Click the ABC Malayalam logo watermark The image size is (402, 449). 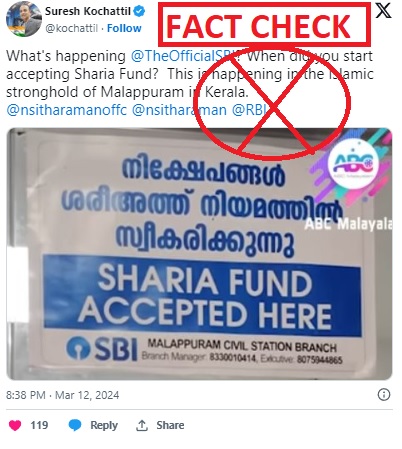pyautogui.click(x=353, y=163)
